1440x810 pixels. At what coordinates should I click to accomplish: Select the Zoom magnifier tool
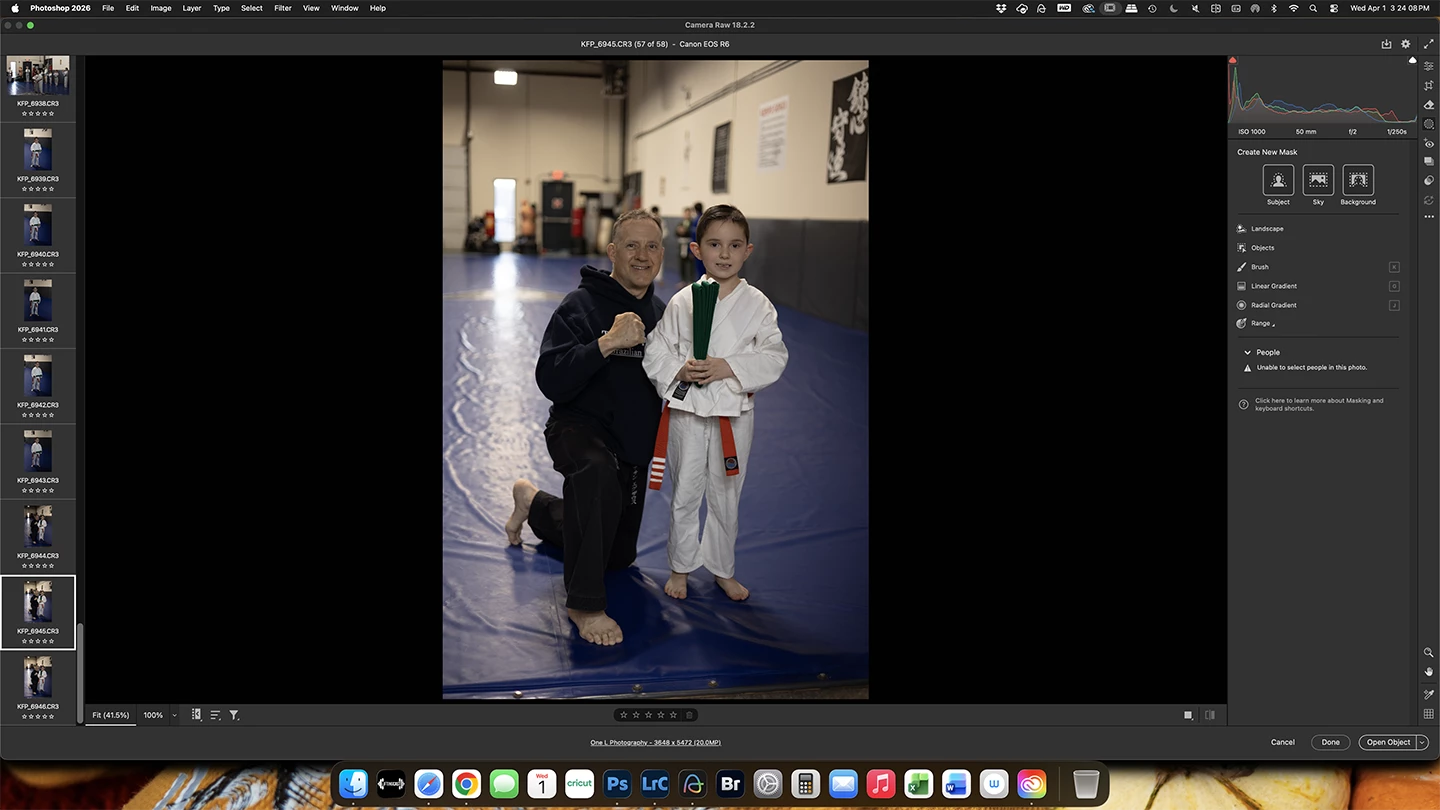[x=1428, y=652]
